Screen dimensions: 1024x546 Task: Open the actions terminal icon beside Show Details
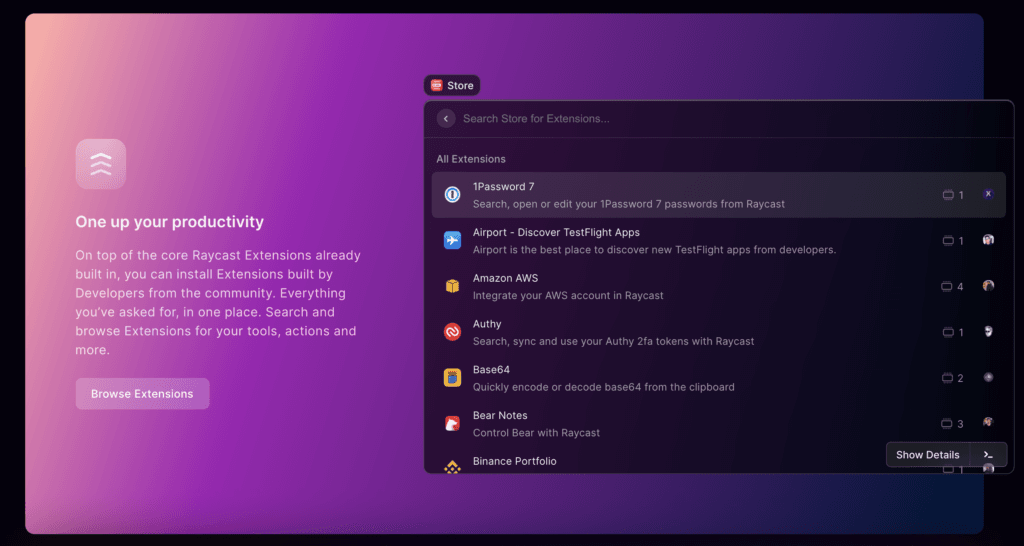click(x=988, y=455)
